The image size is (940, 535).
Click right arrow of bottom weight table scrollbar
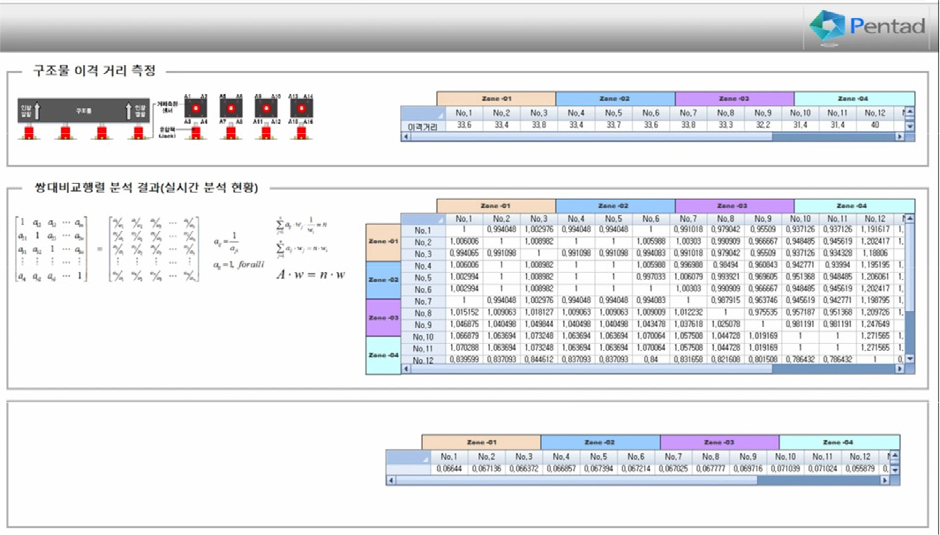click(884, 480)
